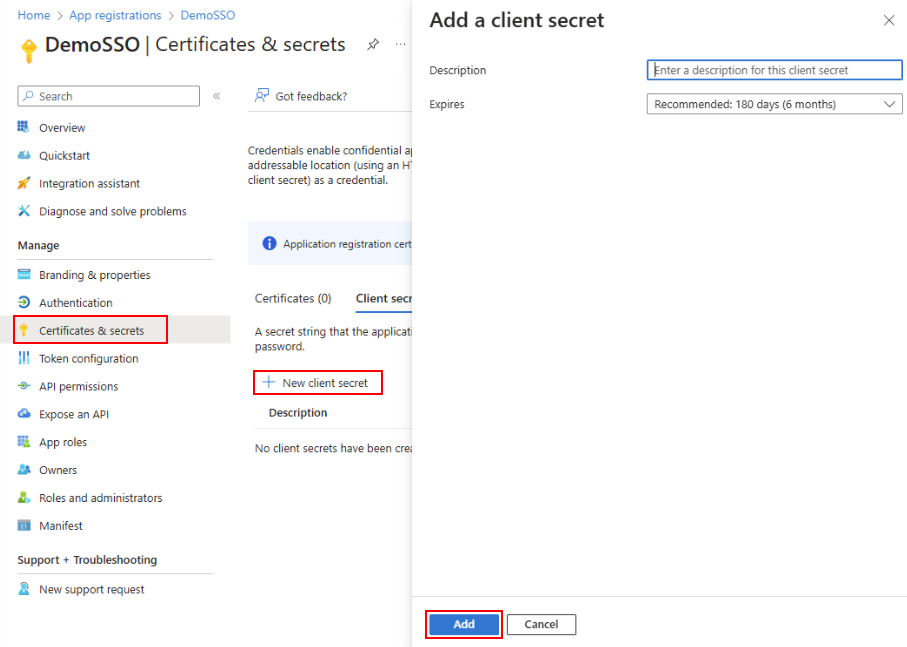The width and height of the screenshot is (907, 647).
Task: Click the Token configuration icon
Action: 24,359
